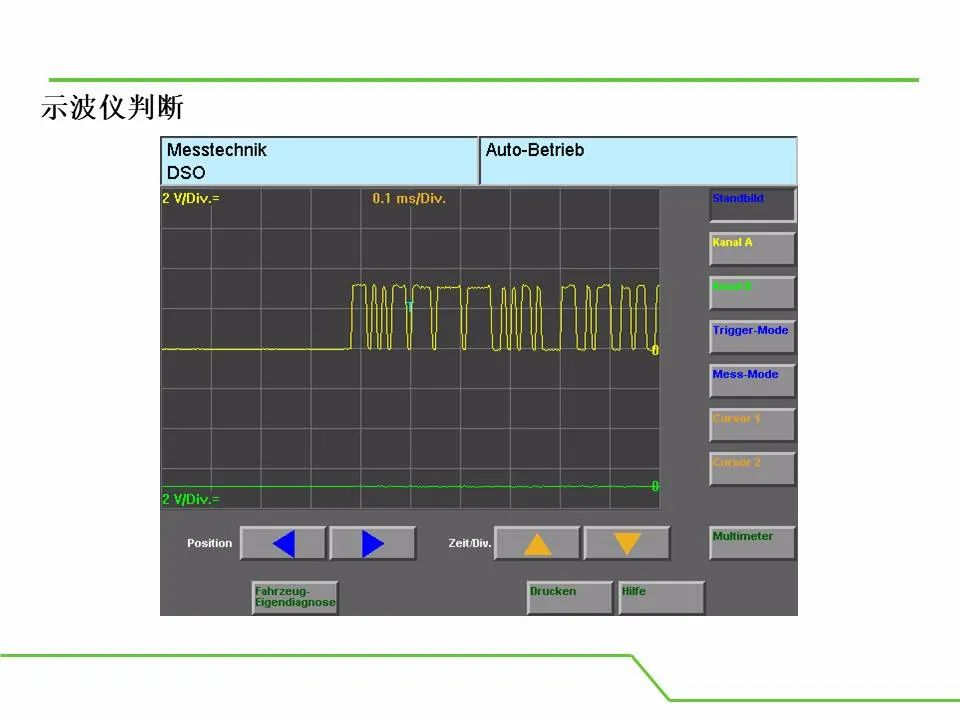Decrease Zeit/Div. with the down triangle
Viewport: 960px width, 720px height.
pyautogui.click(x=627, y=544)
